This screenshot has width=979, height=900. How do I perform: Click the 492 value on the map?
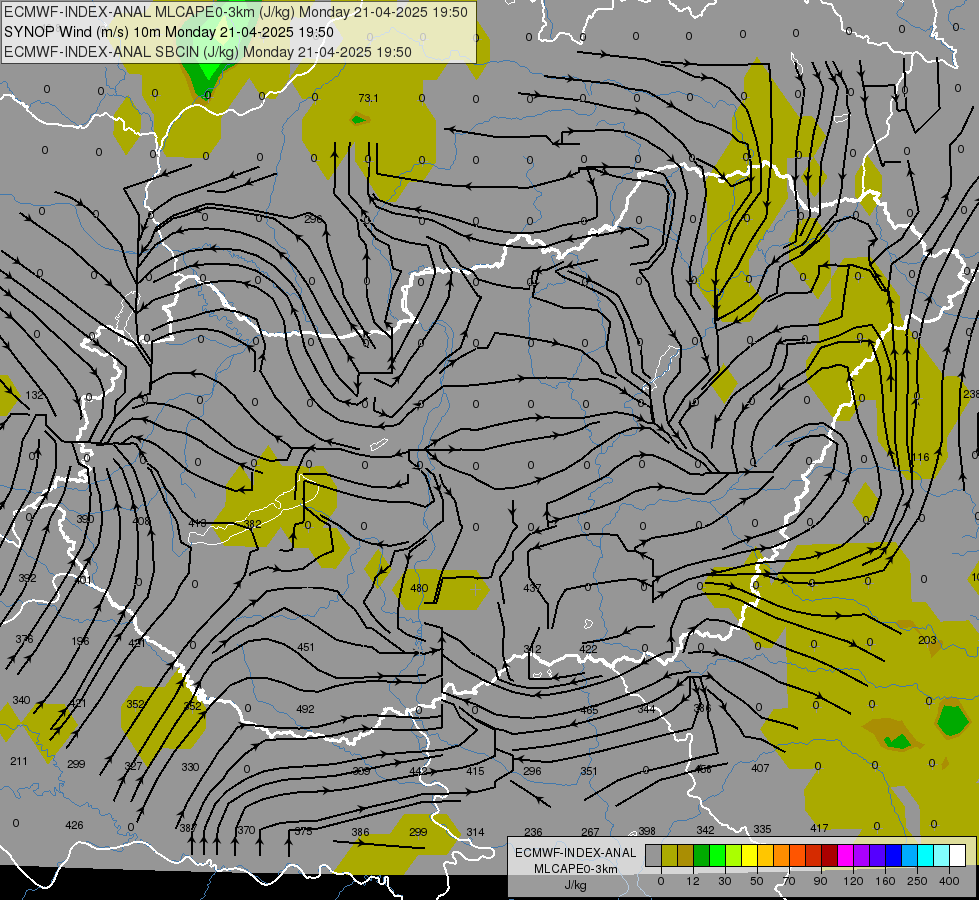point(305,709)
